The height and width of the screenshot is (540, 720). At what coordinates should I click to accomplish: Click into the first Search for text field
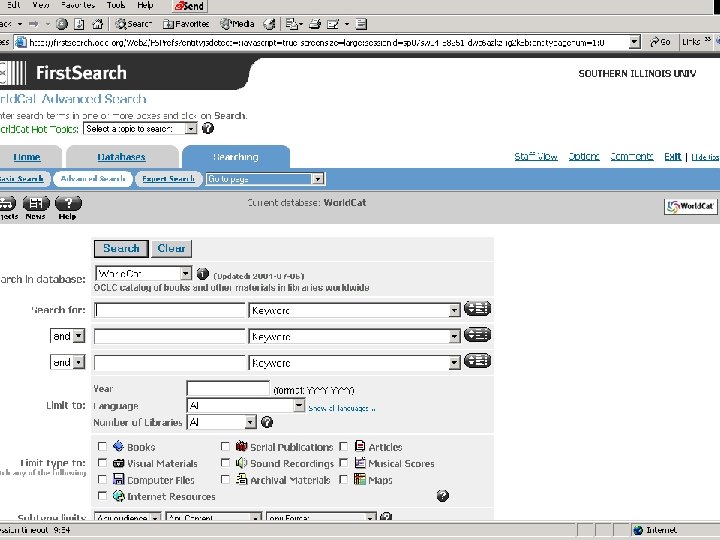(169, 310)
